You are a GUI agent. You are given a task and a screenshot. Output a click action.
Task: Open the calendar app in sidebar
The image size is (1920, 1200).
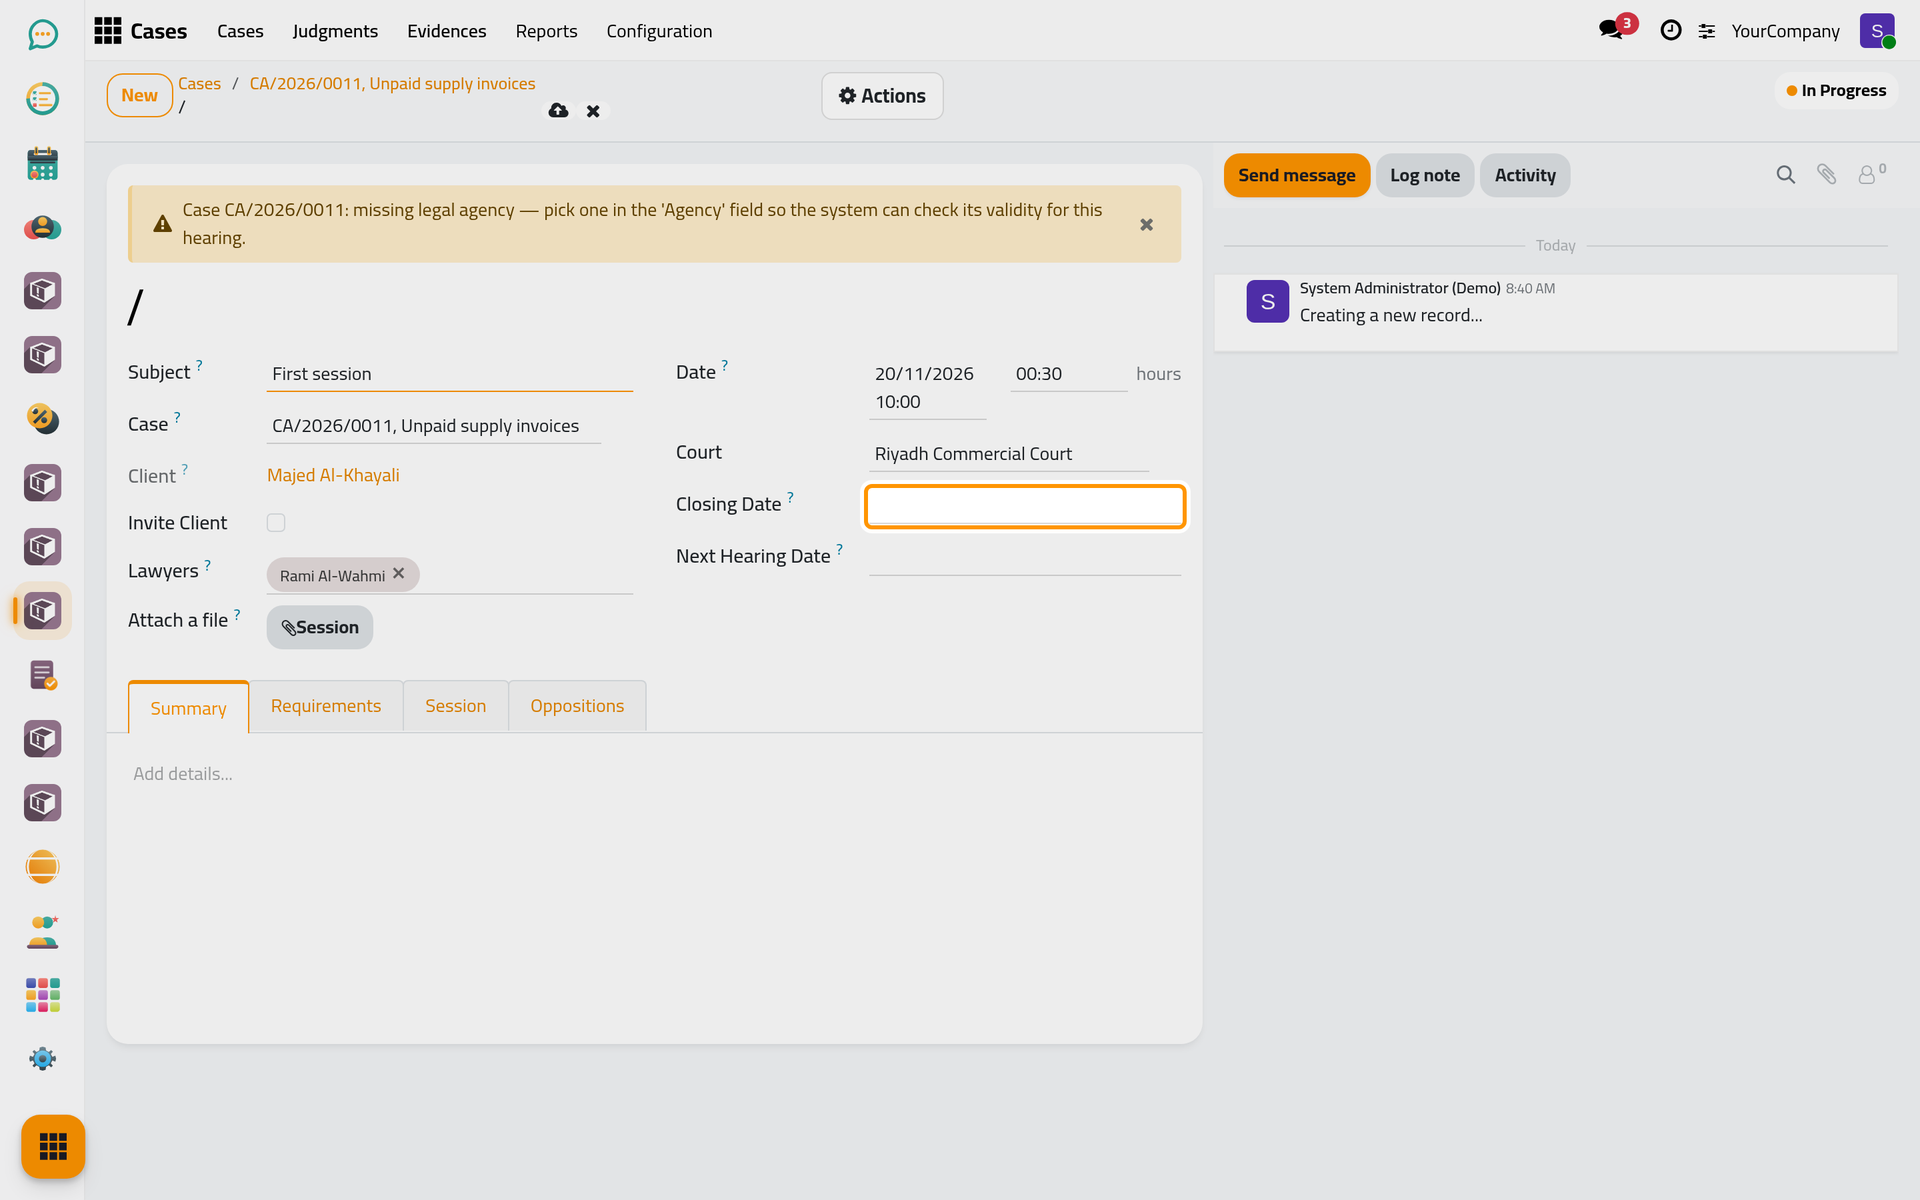tap(42, 163)
